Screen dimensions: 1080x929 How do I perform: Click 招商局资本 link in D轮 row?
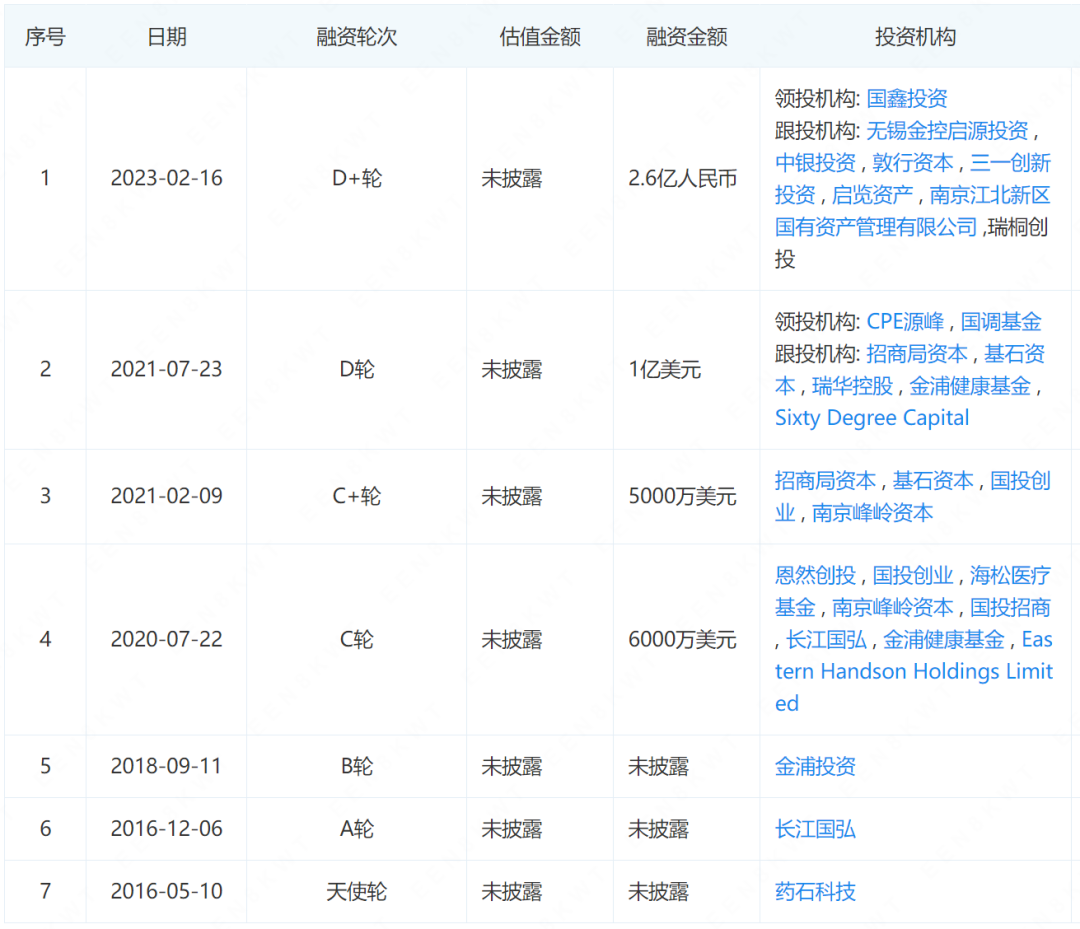tap(917, 354)
